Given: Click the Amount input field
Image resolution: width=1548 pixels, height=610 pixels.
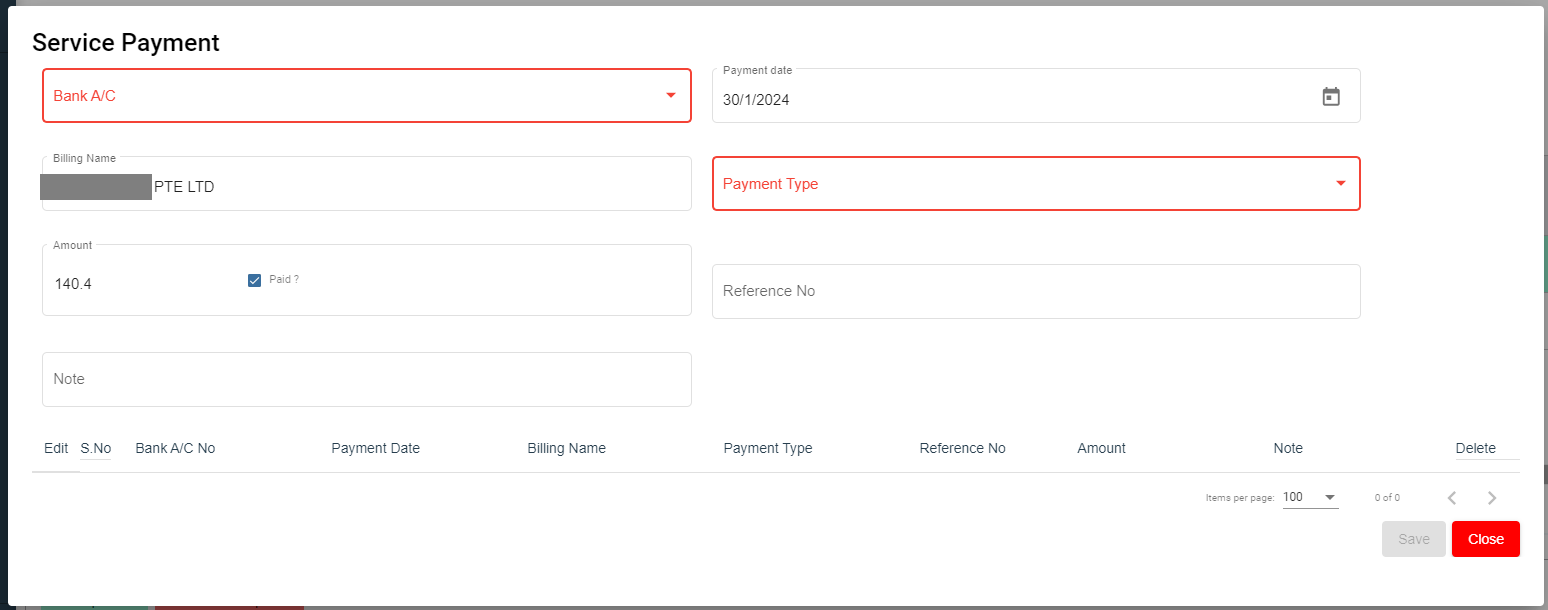Looking at the screenshot, I should click(140, 284).
